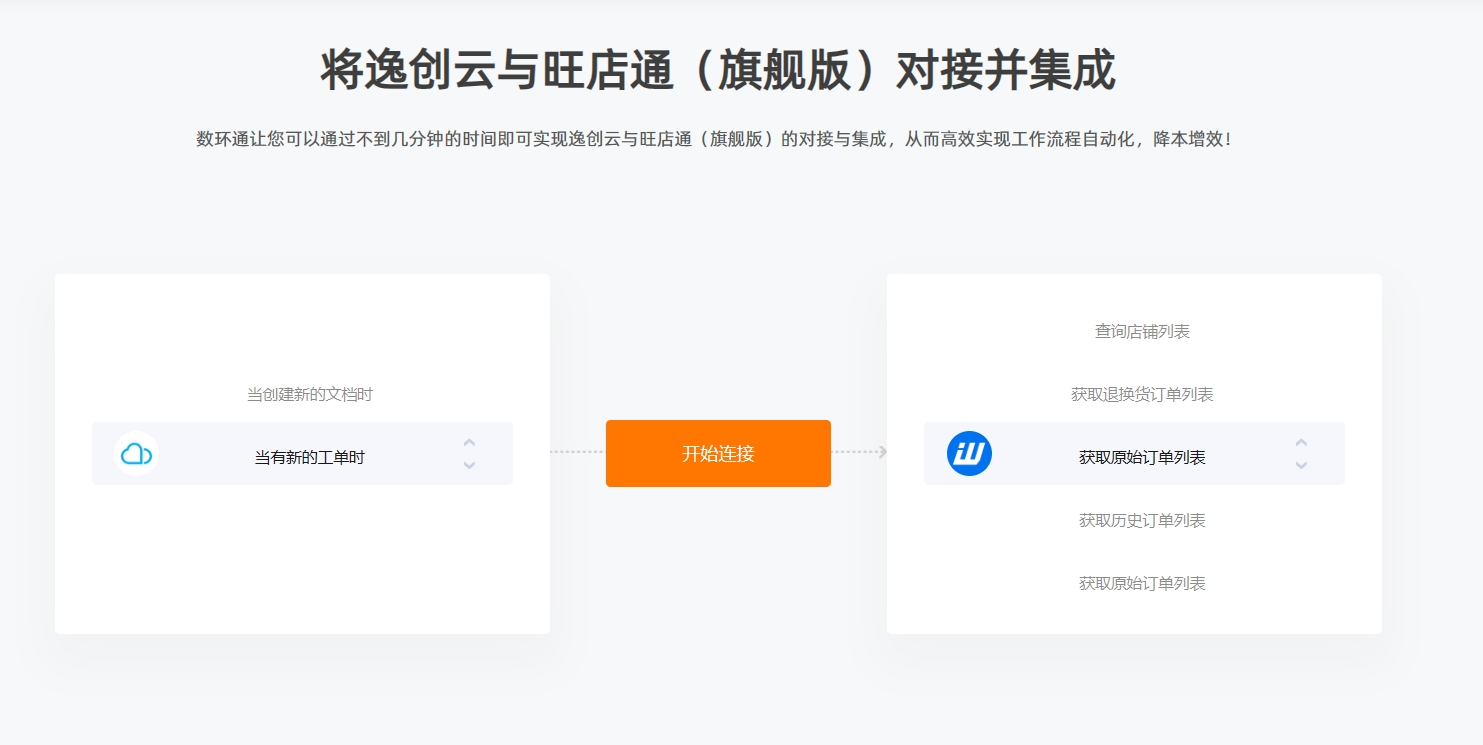Open the highlighted 获取原始订单列表 action selector
This screenshot has width=1483, height=745.
pyautogui.click(x=1134, y=454)
